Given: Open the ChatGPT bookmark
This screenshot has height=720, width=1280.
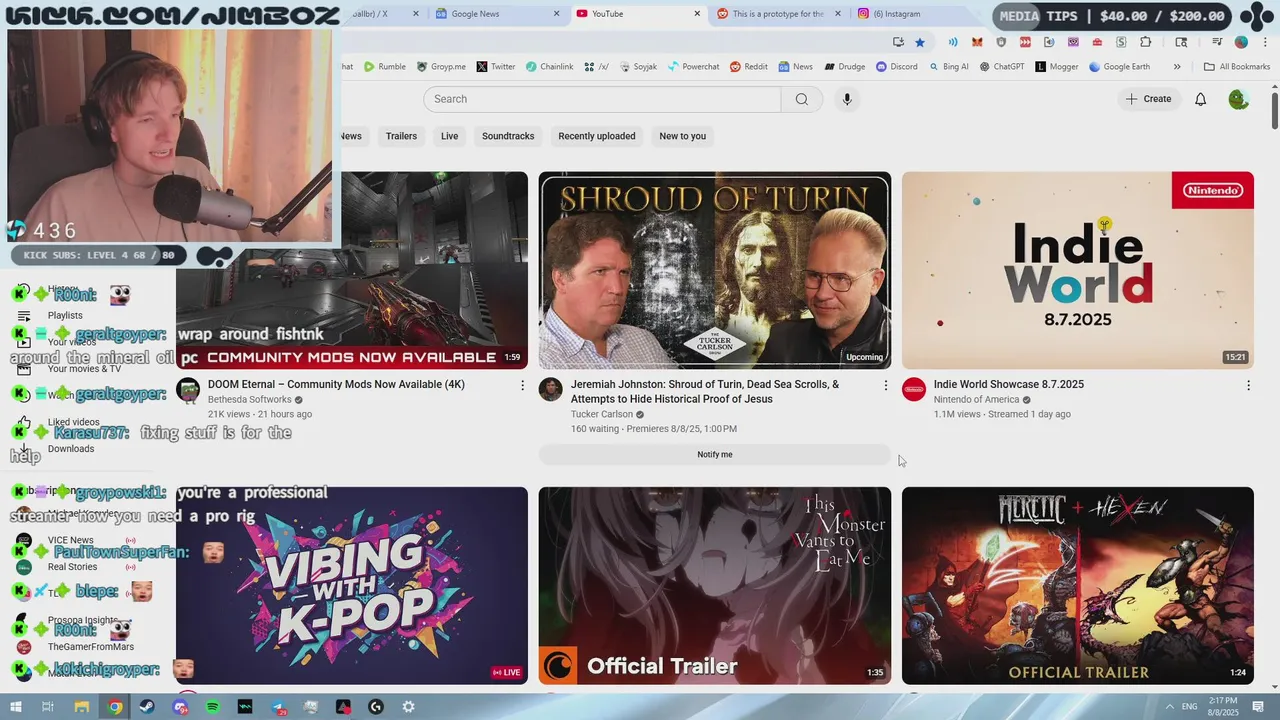Looking at the screenshot, I should click(1002, 67).
